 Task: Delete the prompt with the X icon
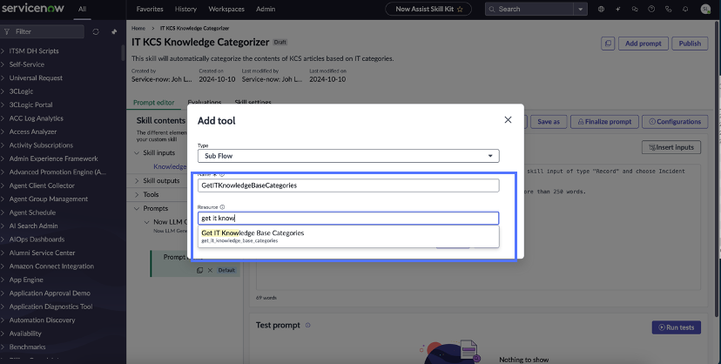tap(210, 270)
